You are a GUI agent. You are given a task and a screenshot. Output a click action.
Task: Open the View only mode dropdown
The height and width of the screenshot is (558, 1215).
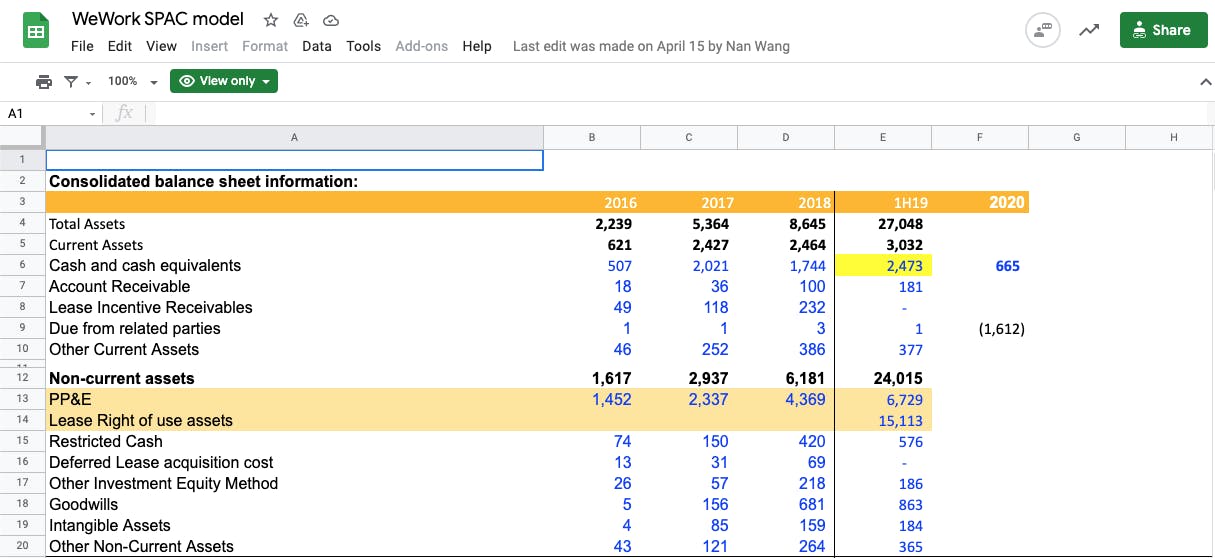[224, 81]
